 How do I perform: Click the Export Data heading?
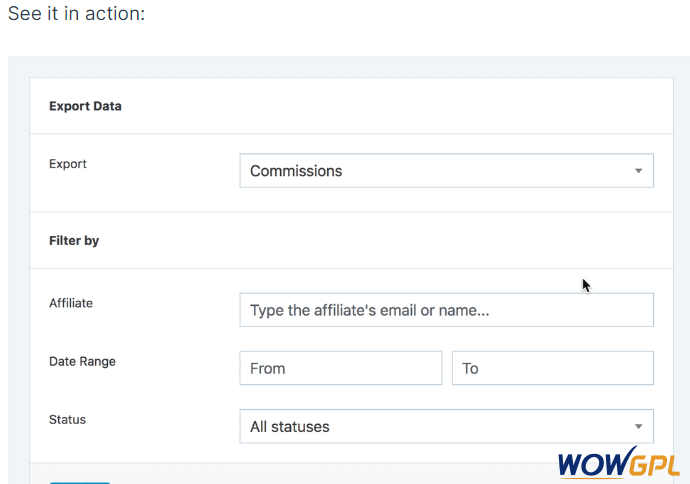tap(85, 106)
